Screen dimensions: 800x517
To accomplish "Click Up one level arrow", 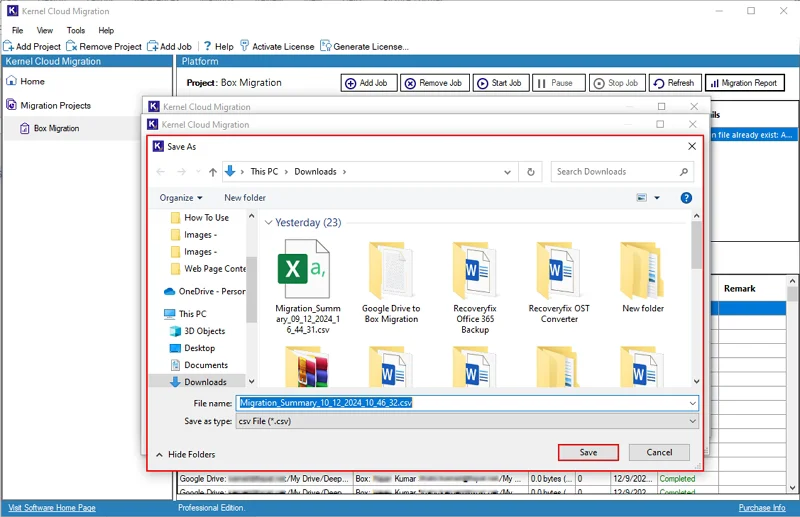I will coord(213,172).
